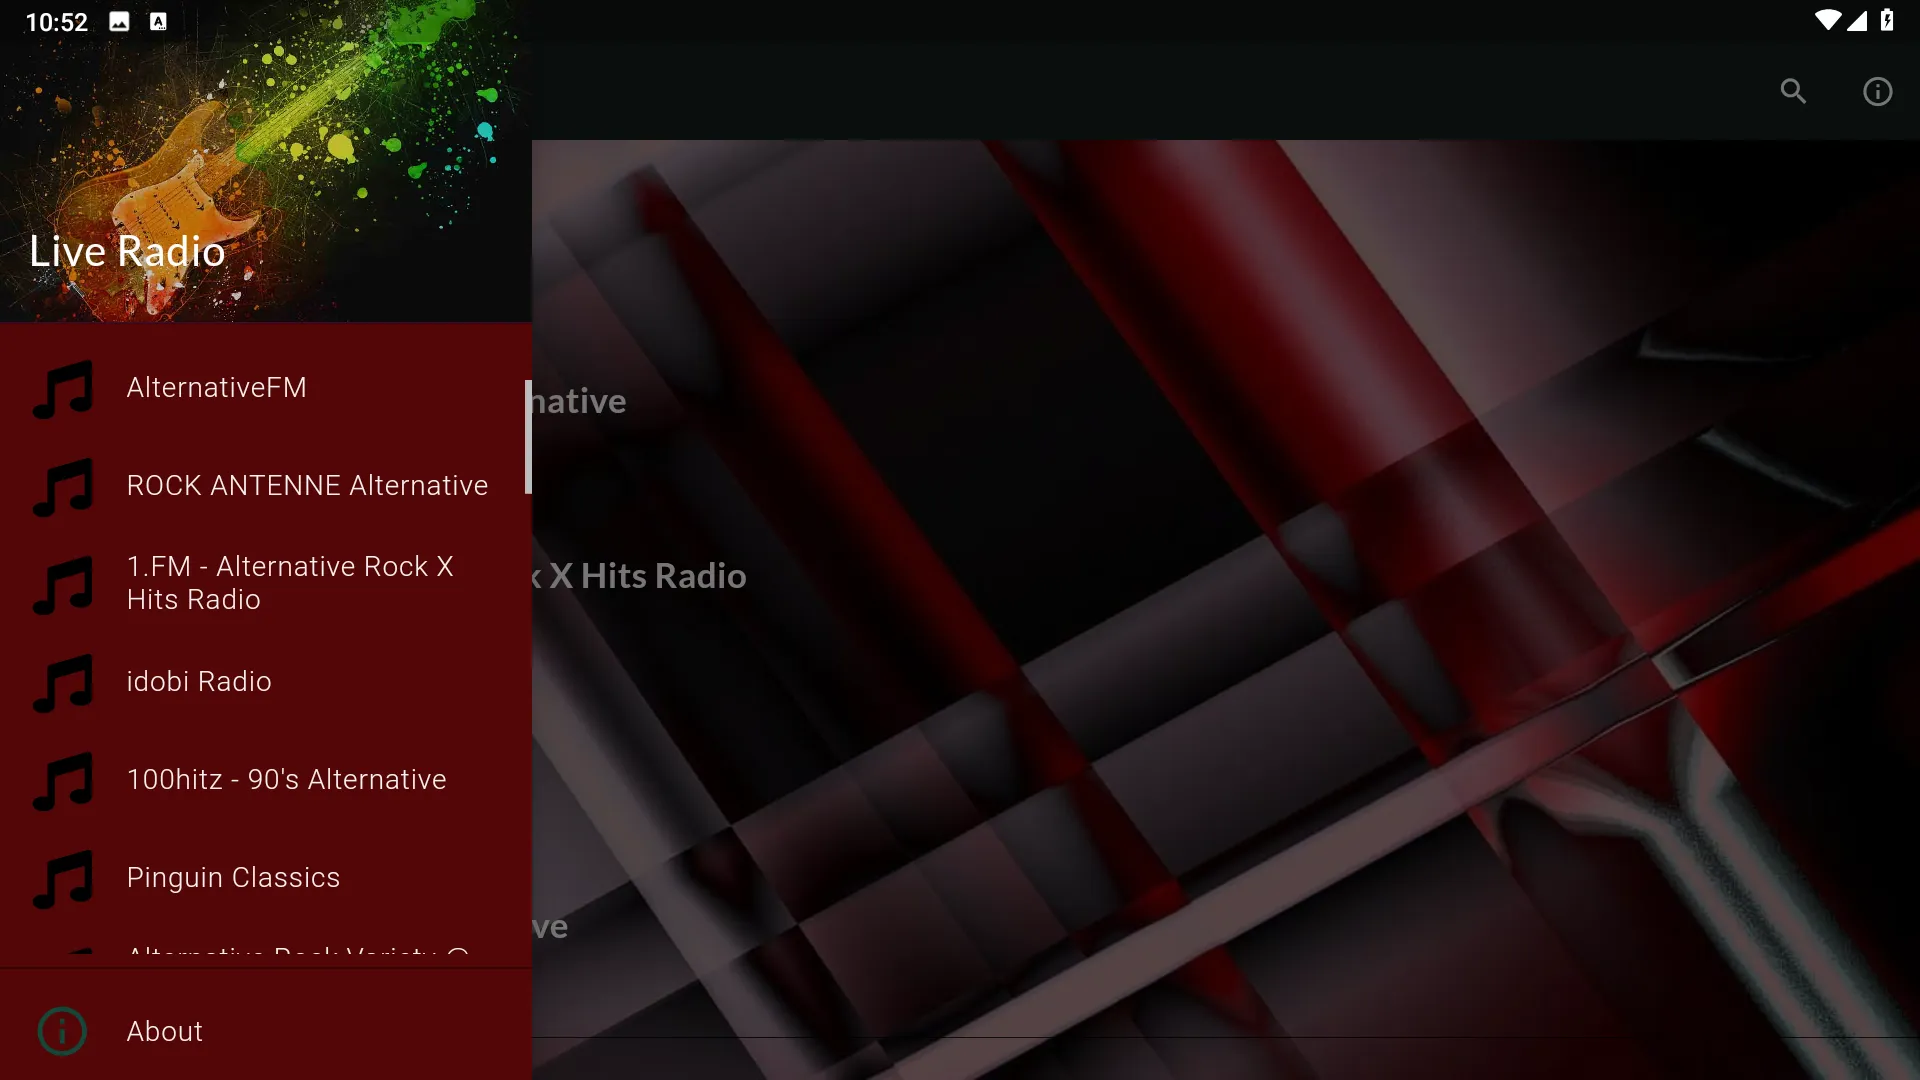This screenshot has width=1920, height=1080.
Task: Open idobi Radio station
Action: (265, 682)
